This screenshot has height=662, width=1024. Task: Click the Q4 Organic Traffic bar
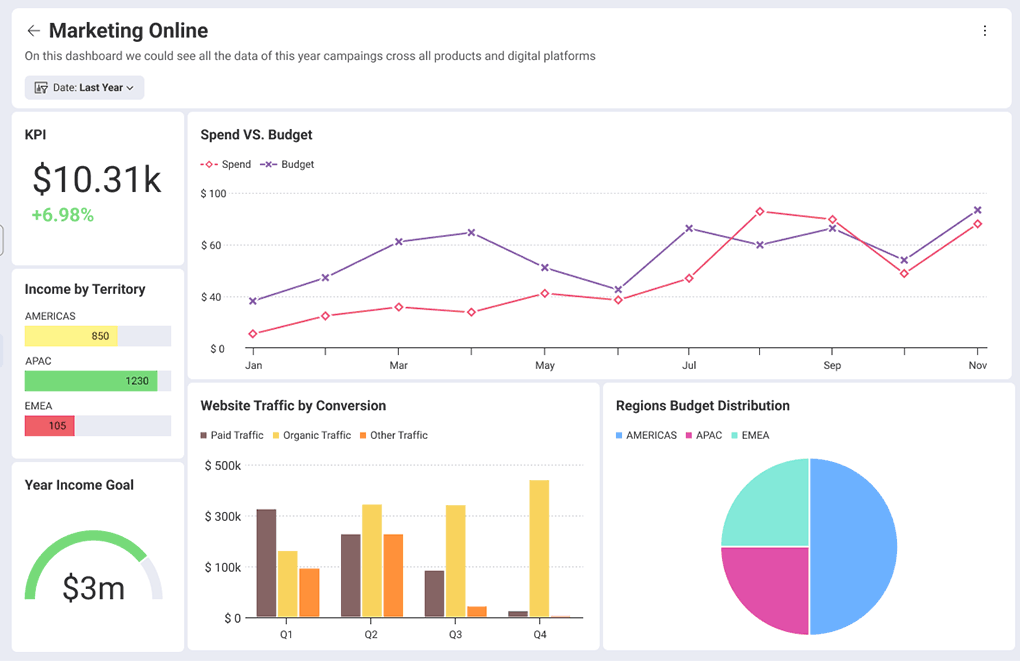[541, 550]
